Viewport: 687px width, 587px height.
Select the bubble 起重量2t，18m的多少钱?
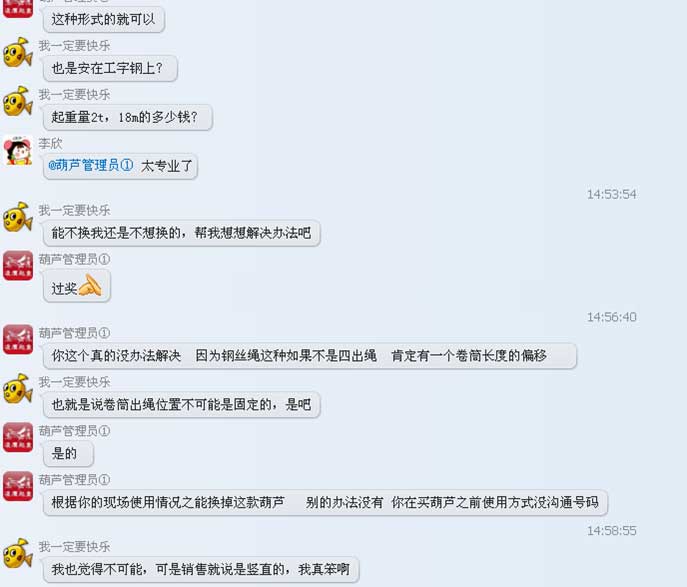(128, 117)
